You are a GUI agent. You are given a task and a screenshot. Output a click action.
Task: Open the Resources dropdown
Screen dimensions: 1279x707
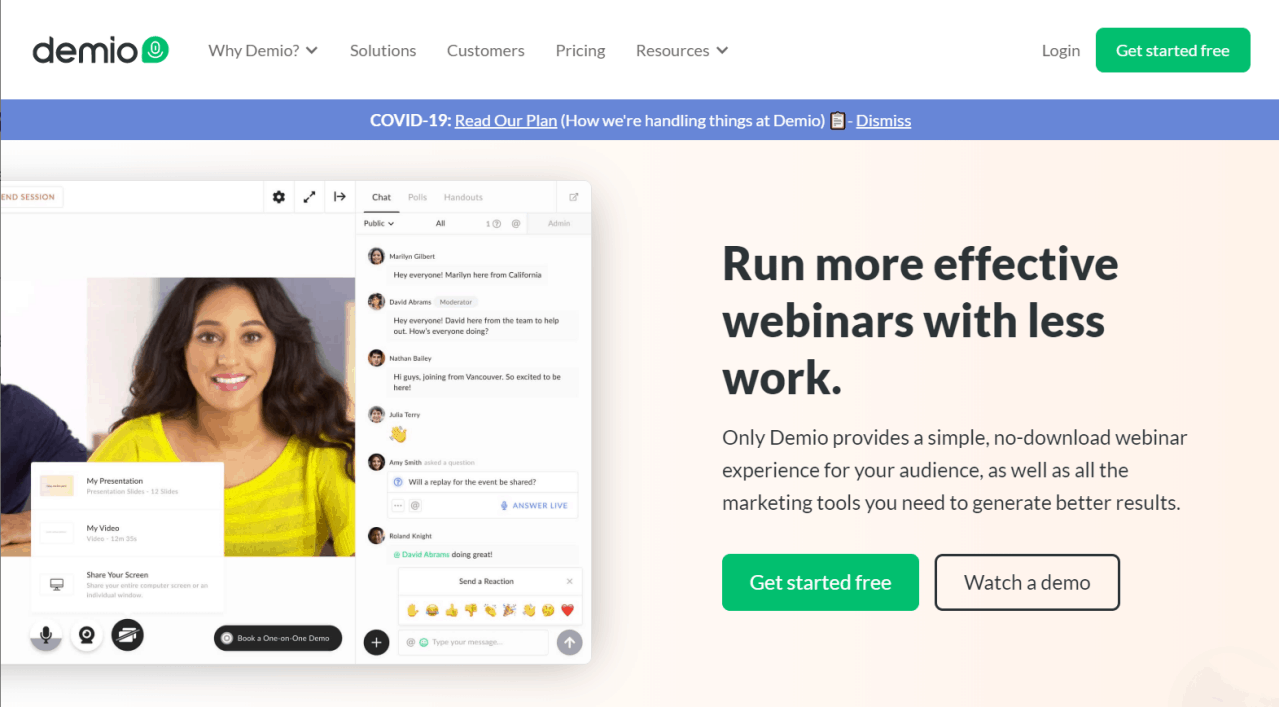point(681,50)
